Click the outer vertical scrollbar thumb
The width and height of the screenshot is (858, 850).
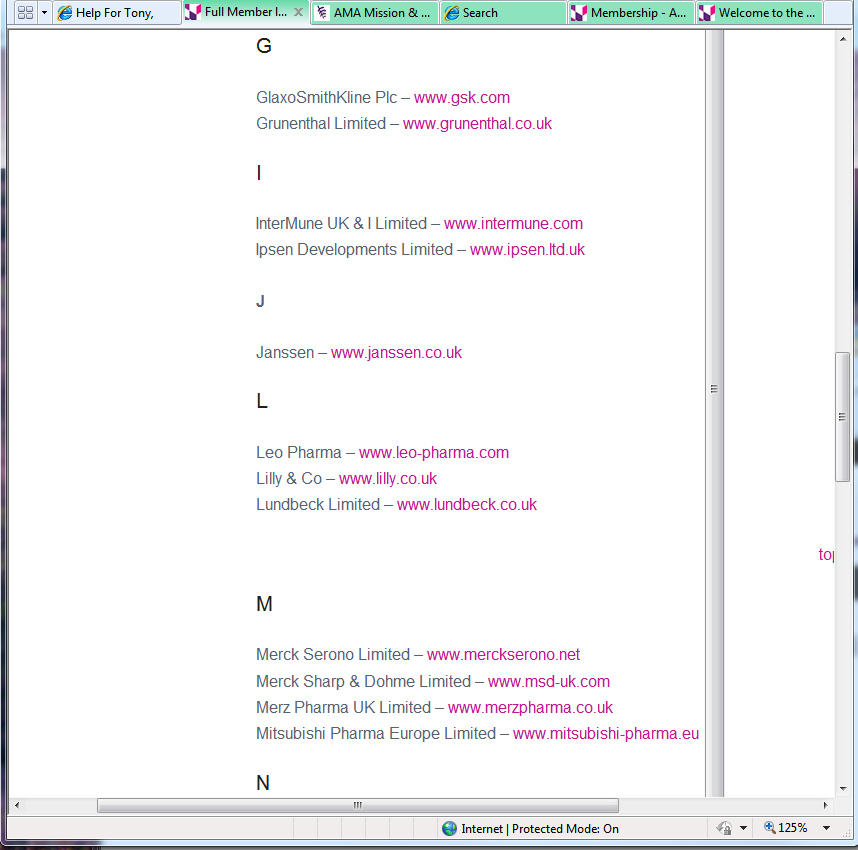click(843, 417)
